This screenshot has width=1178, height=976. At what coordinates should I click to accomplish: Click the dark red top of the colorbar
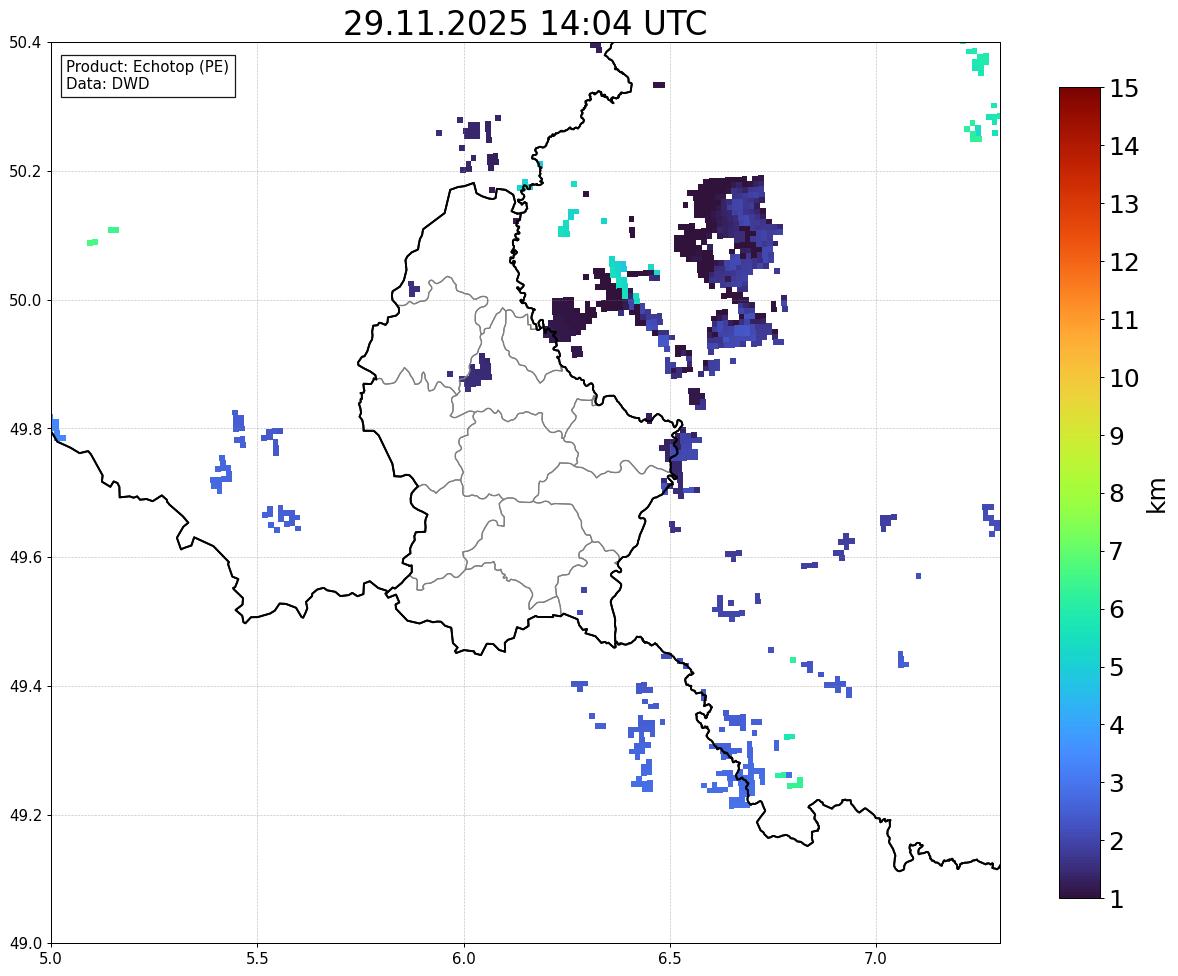pyautogui.click(x=1080, y=94)
